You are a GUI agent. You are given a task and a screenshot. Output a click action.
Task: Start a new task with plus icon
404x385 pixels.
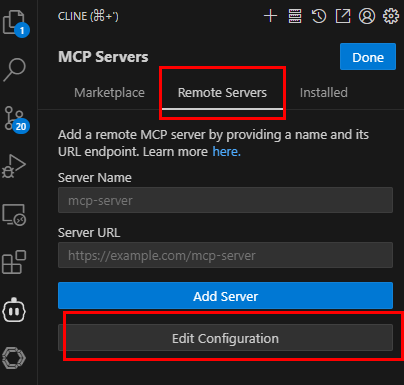click(x=270, y=16)
